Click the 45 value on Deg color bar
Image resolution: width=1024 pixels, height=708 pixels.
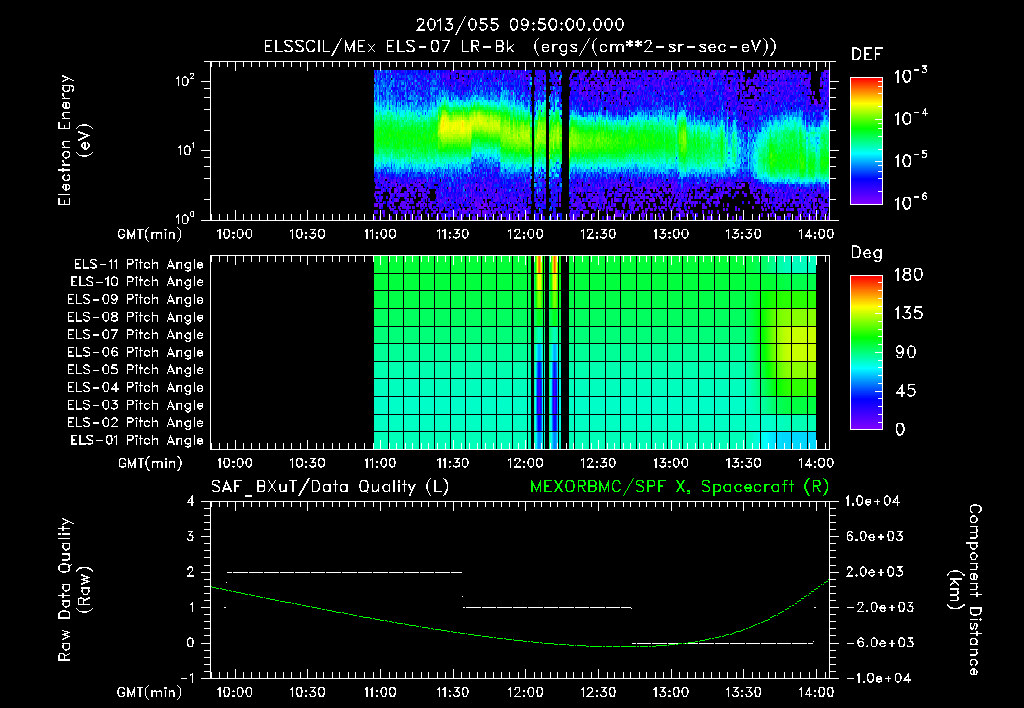click(x=906, y=391)
